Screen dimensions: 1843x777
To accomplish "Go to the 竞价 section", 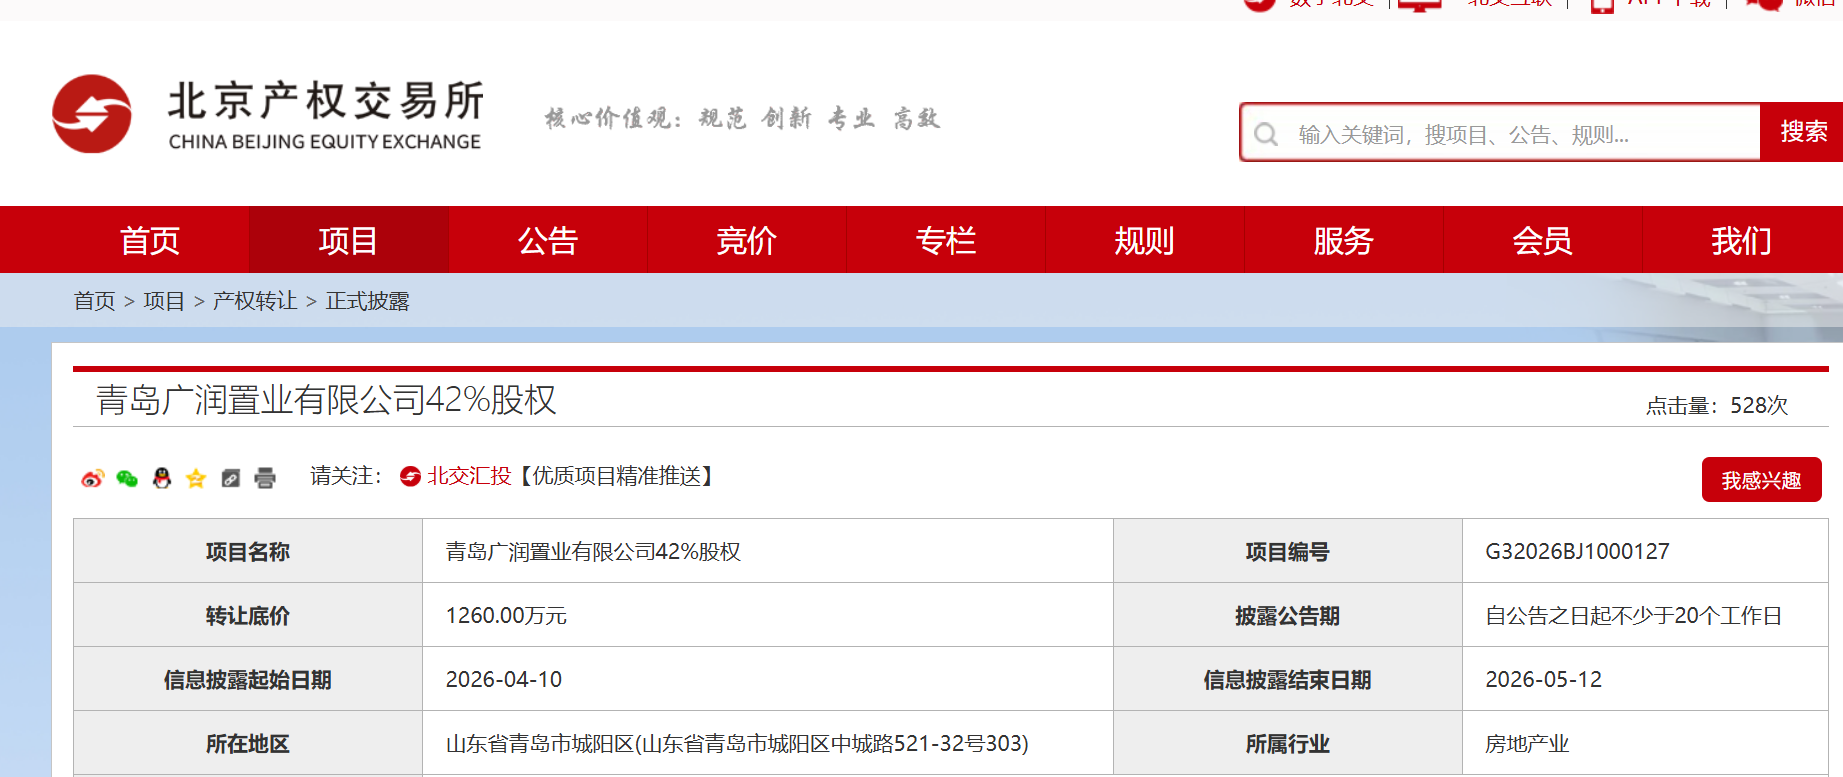I will [x=746, y=240].
